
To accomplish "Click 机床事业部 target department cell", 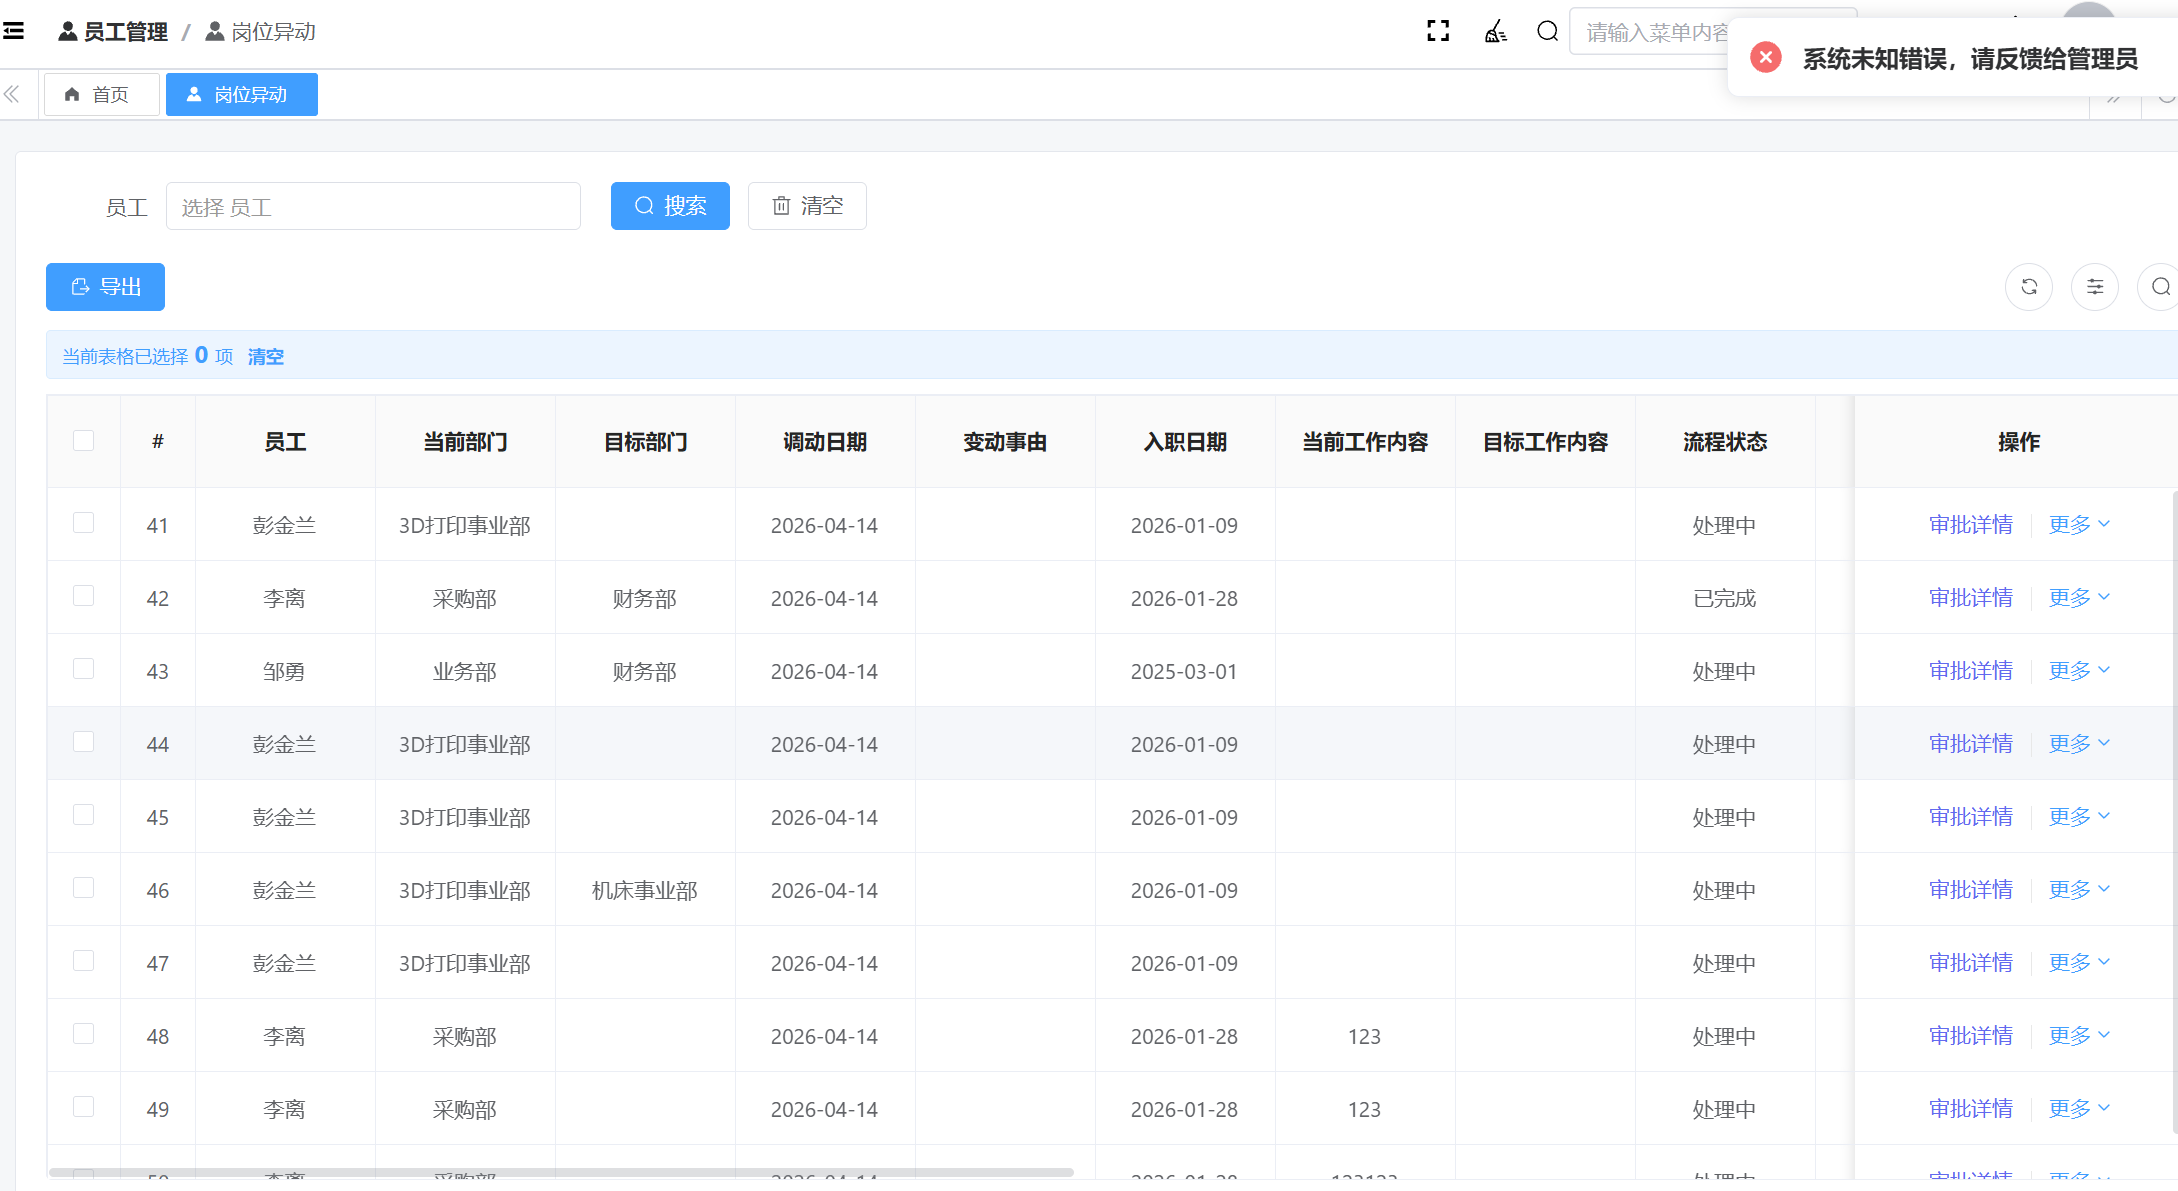I will 645,891.
